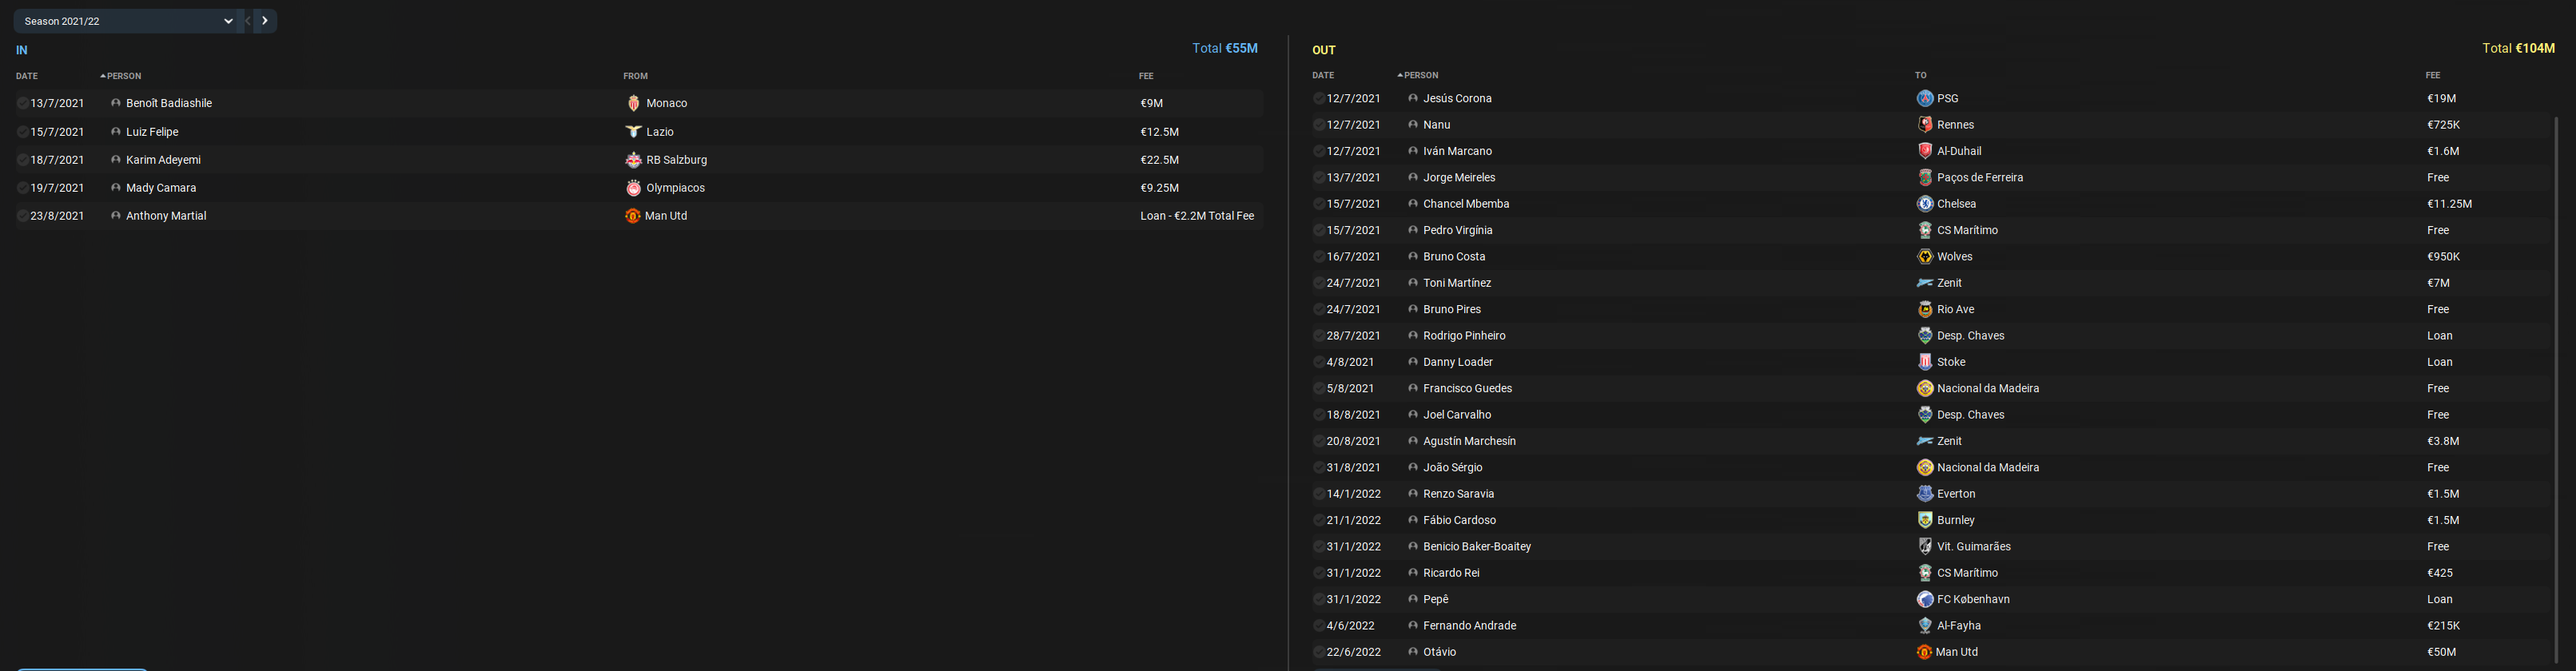Click person icon beside Karim Adeyemi

coord(116,160)
